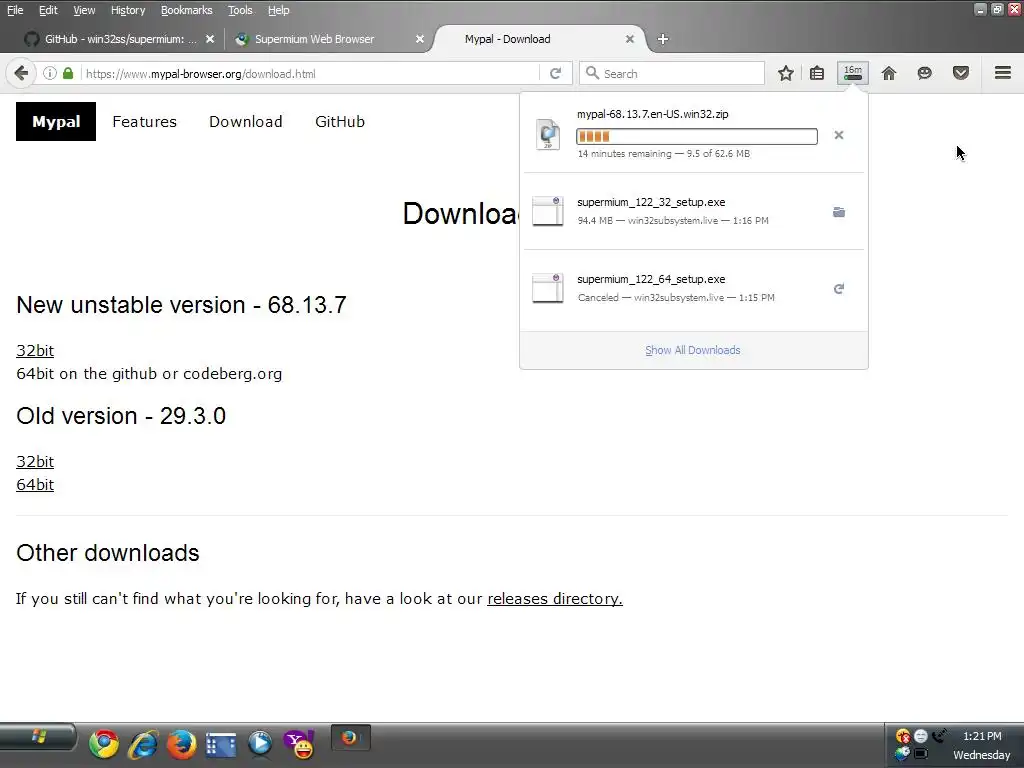1024x768 pixels.
Task: Open containing folder for supermium_122_32_setup.exe
Action: (839, 212)
